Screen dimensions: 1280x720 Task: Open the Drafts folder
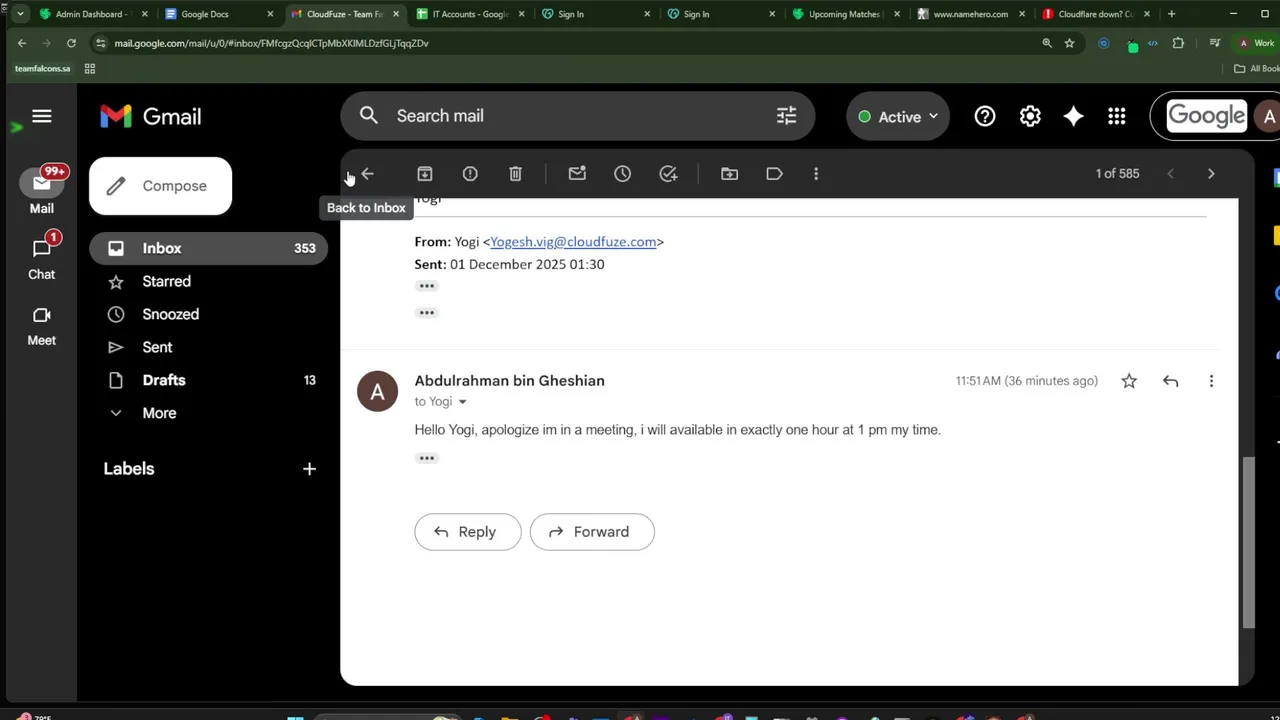click(x=208, y=380)
